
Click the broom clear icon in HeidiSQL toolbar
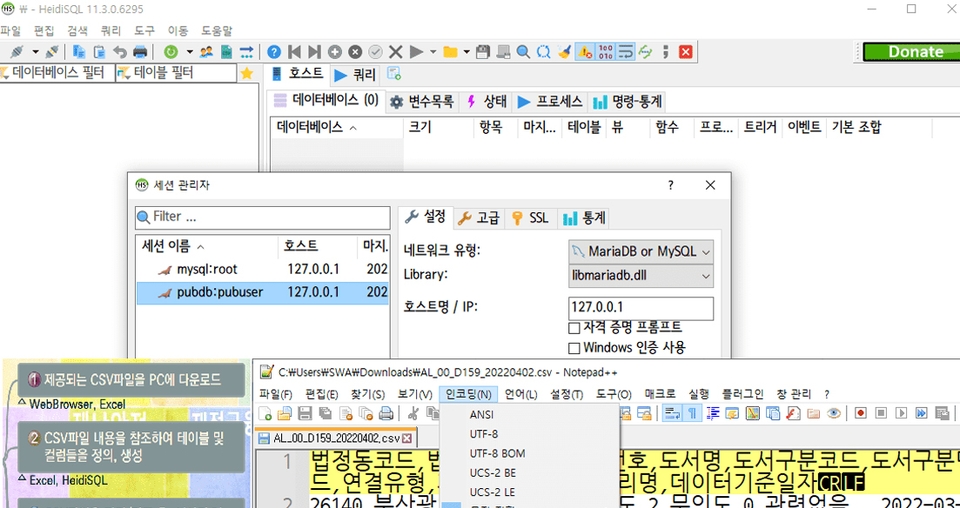[x=564, y=52]
